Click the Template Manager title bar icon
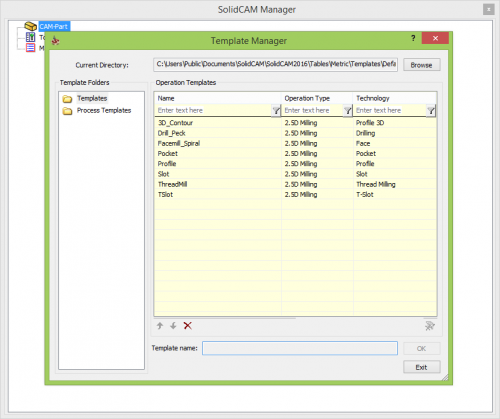This screenshot has width=500, height=419. (x=55, y=41)
